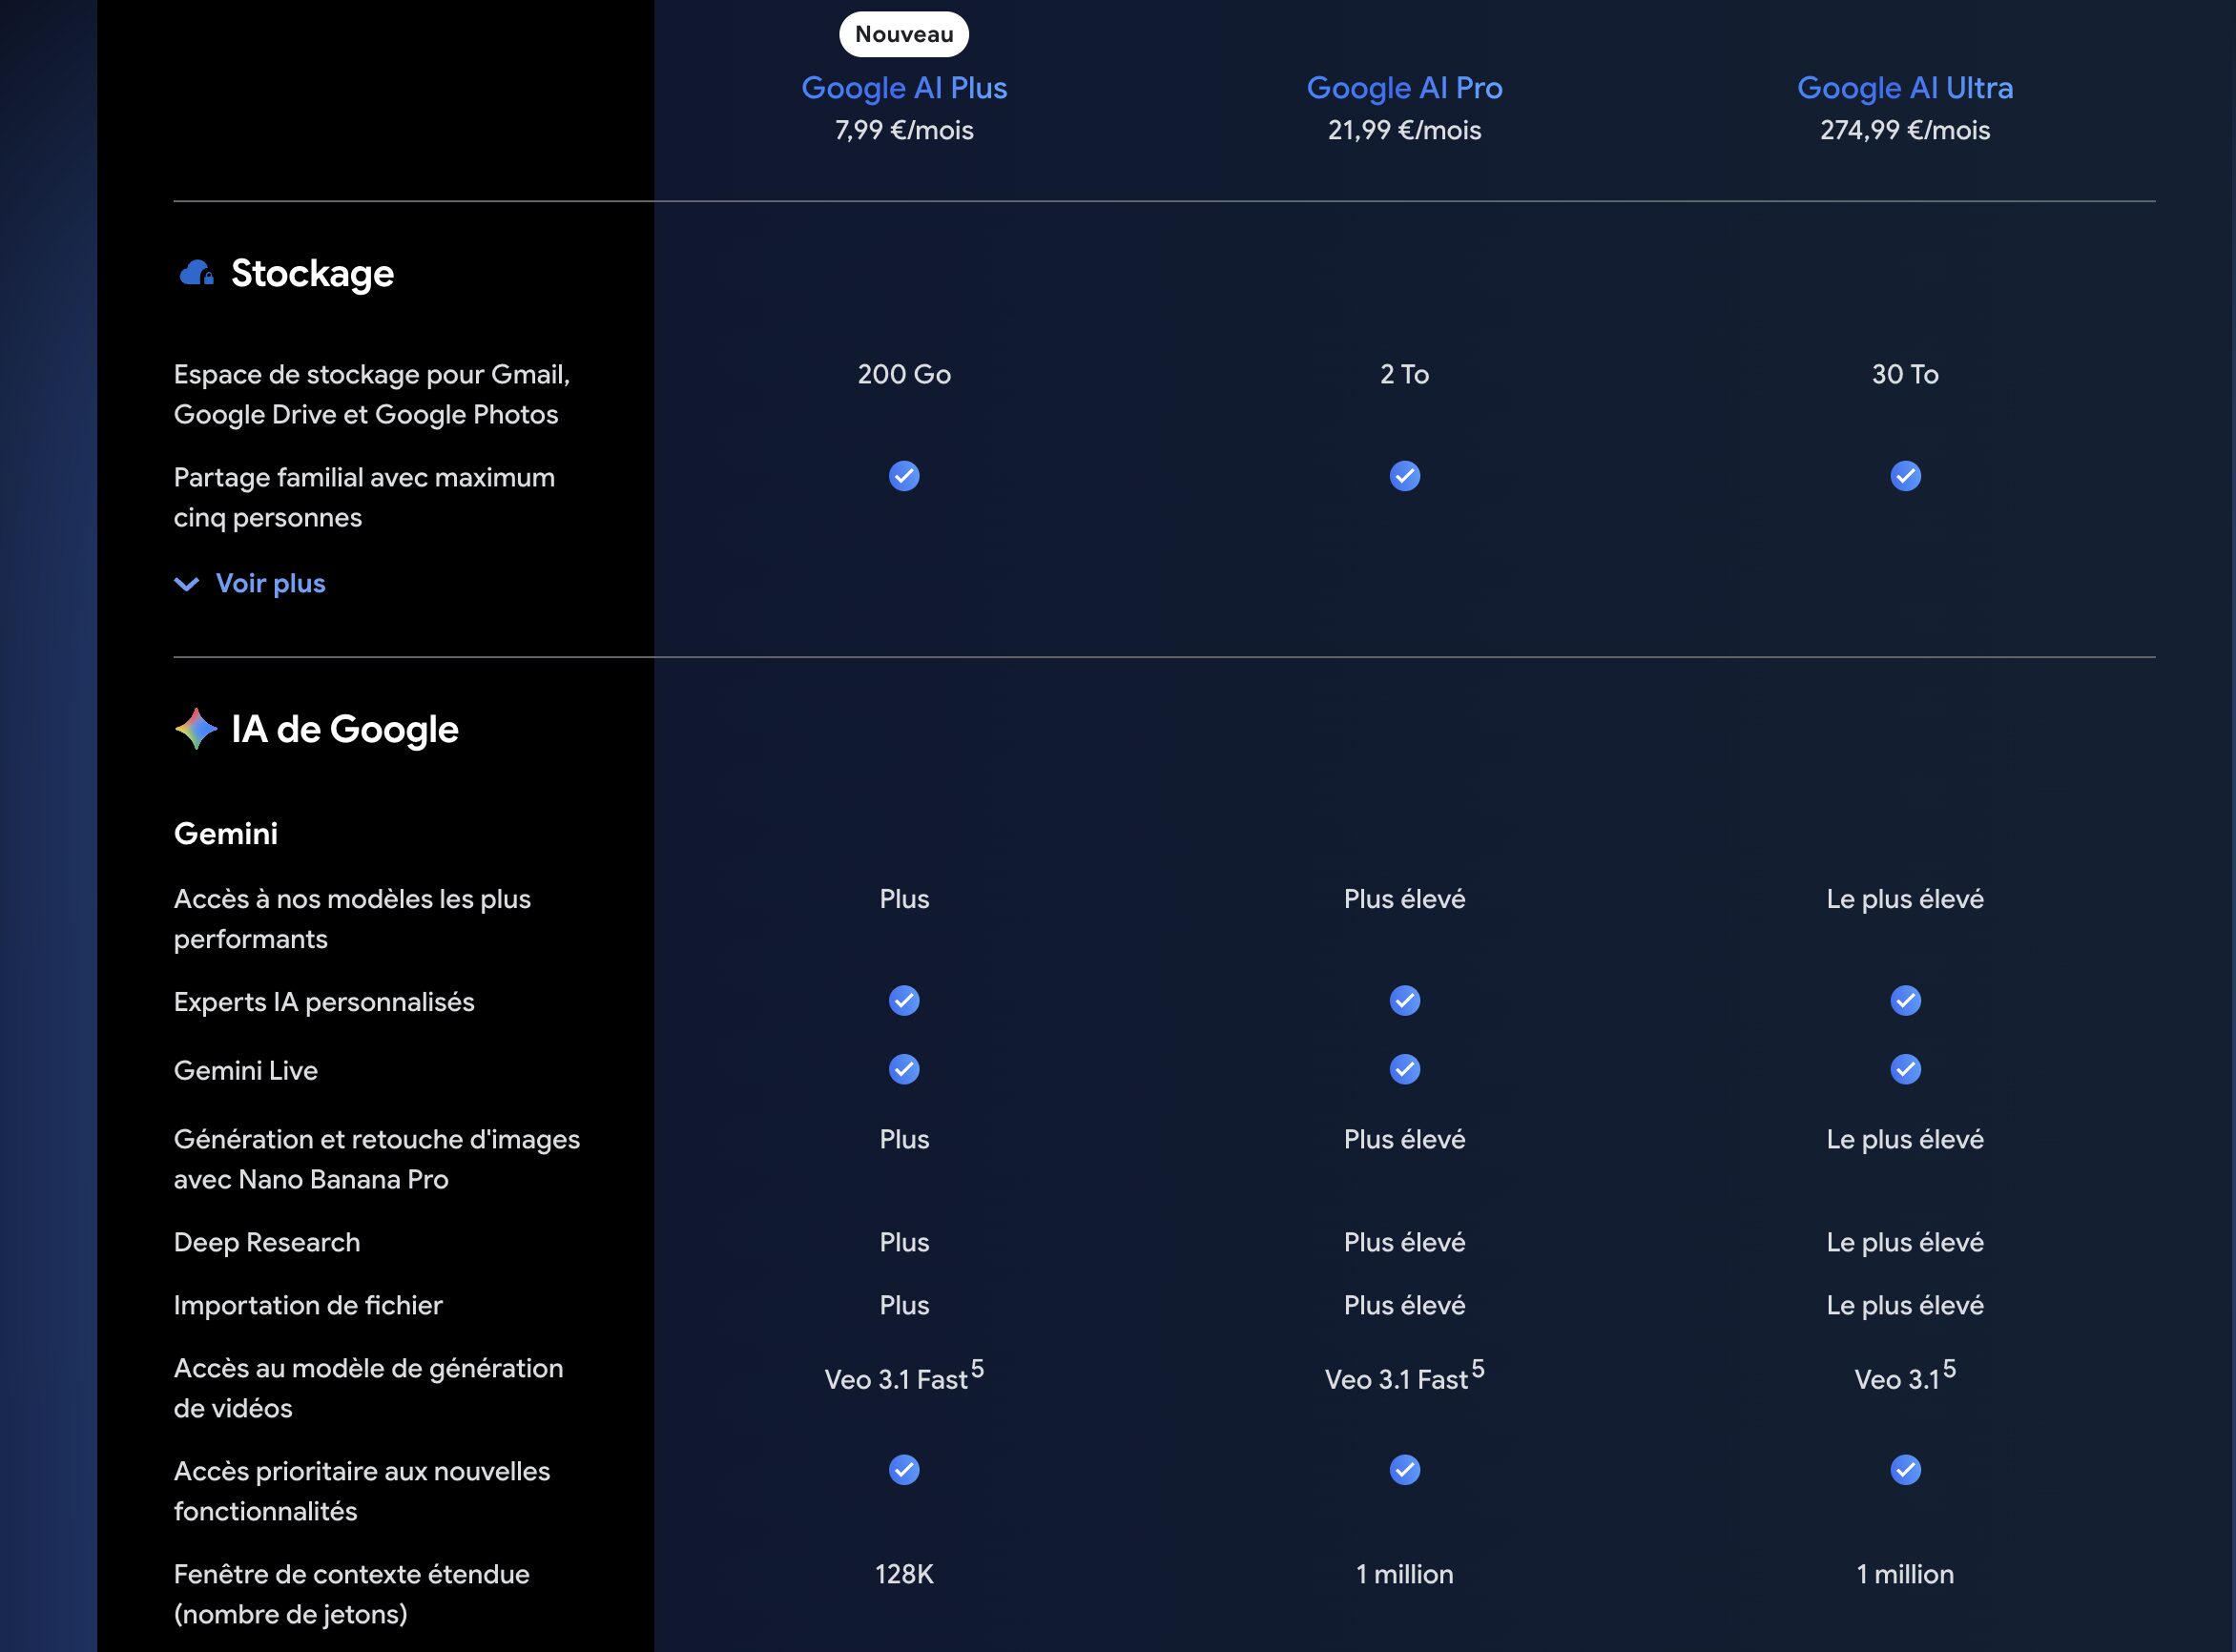The width and height of the screenshot is (2236, 1652).
Task: Click the footnote 5 next to Veo 3.1 Ultra
Action: 1949,1369
